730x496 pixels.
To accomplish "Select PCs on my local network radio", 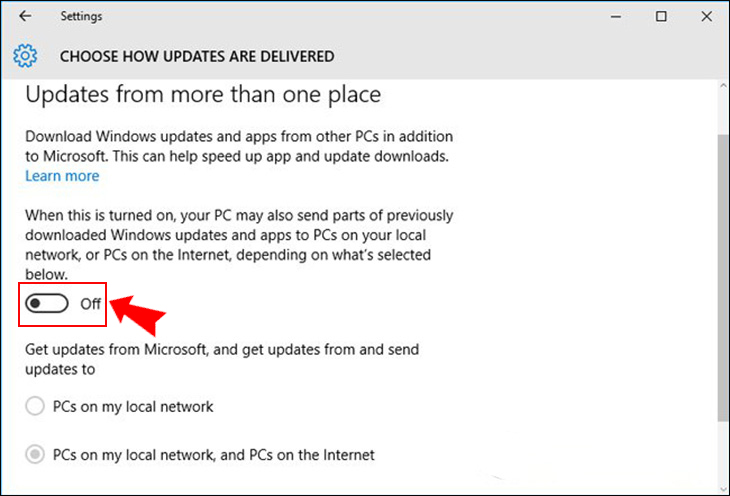I will [x=35, y=406].
